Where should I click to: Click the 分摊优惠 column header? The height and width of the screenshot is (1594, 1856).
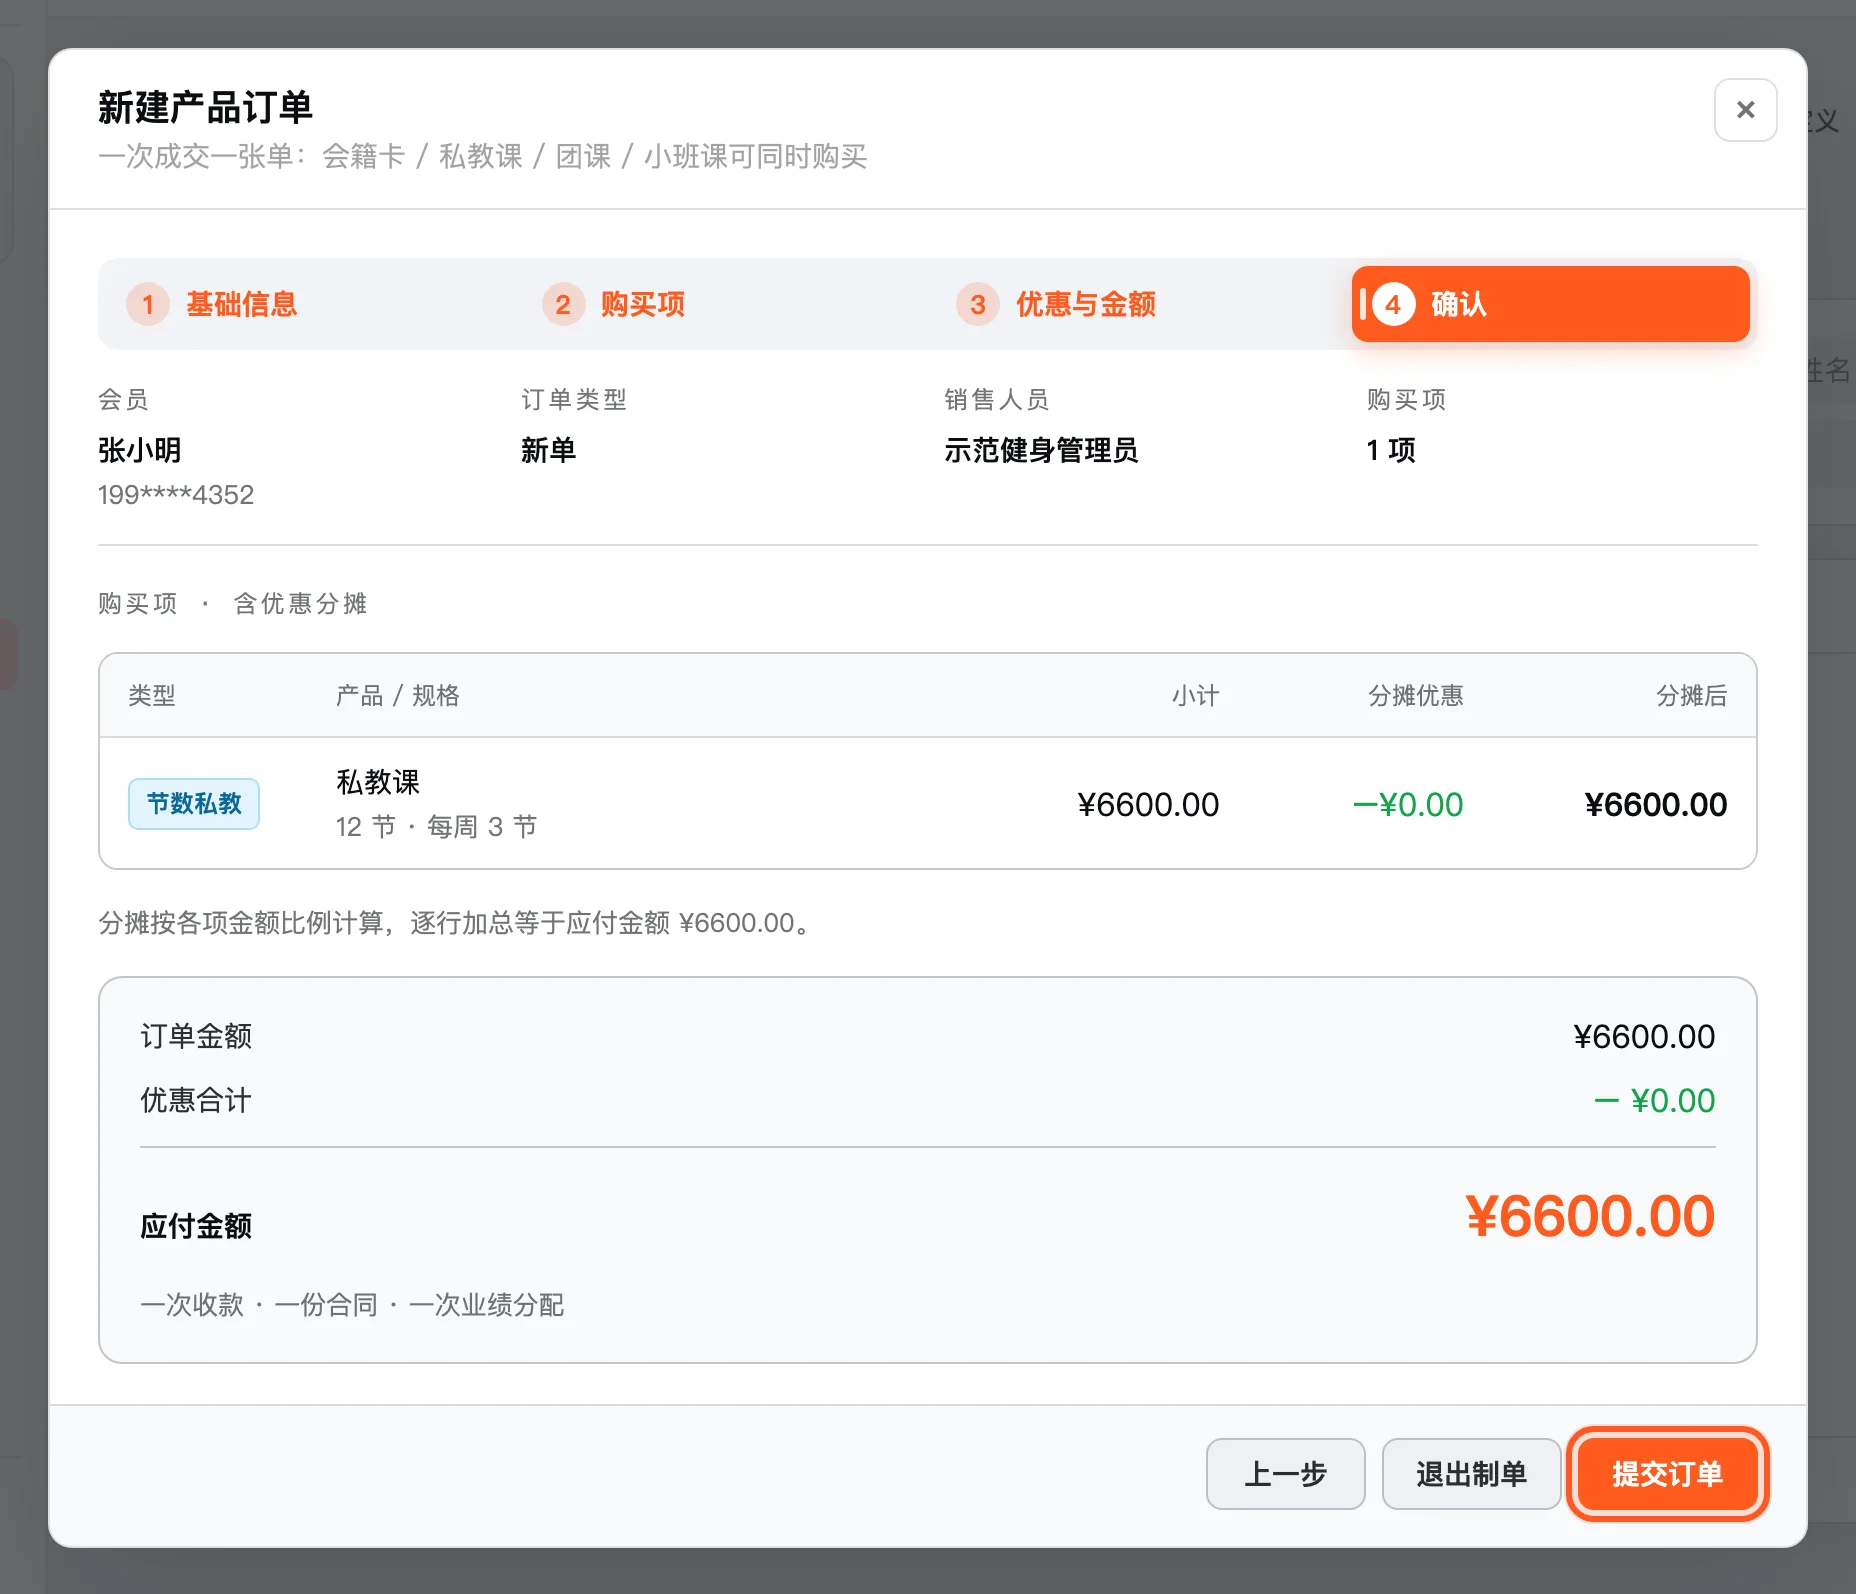click(x=1415, y=696)
